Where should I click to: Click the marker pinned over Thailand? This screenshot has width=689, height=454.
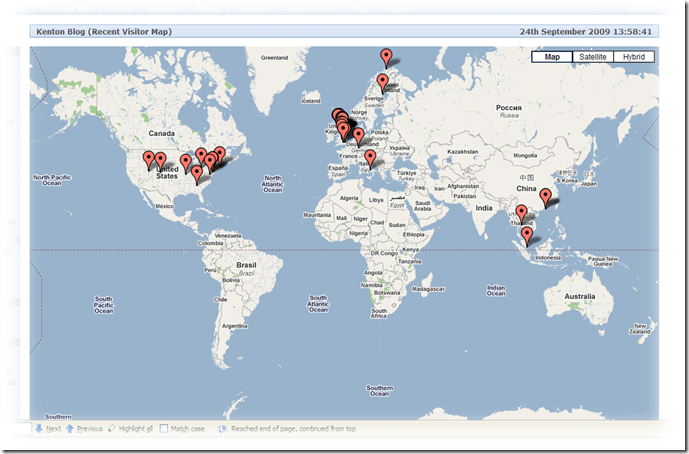point(522,214)
